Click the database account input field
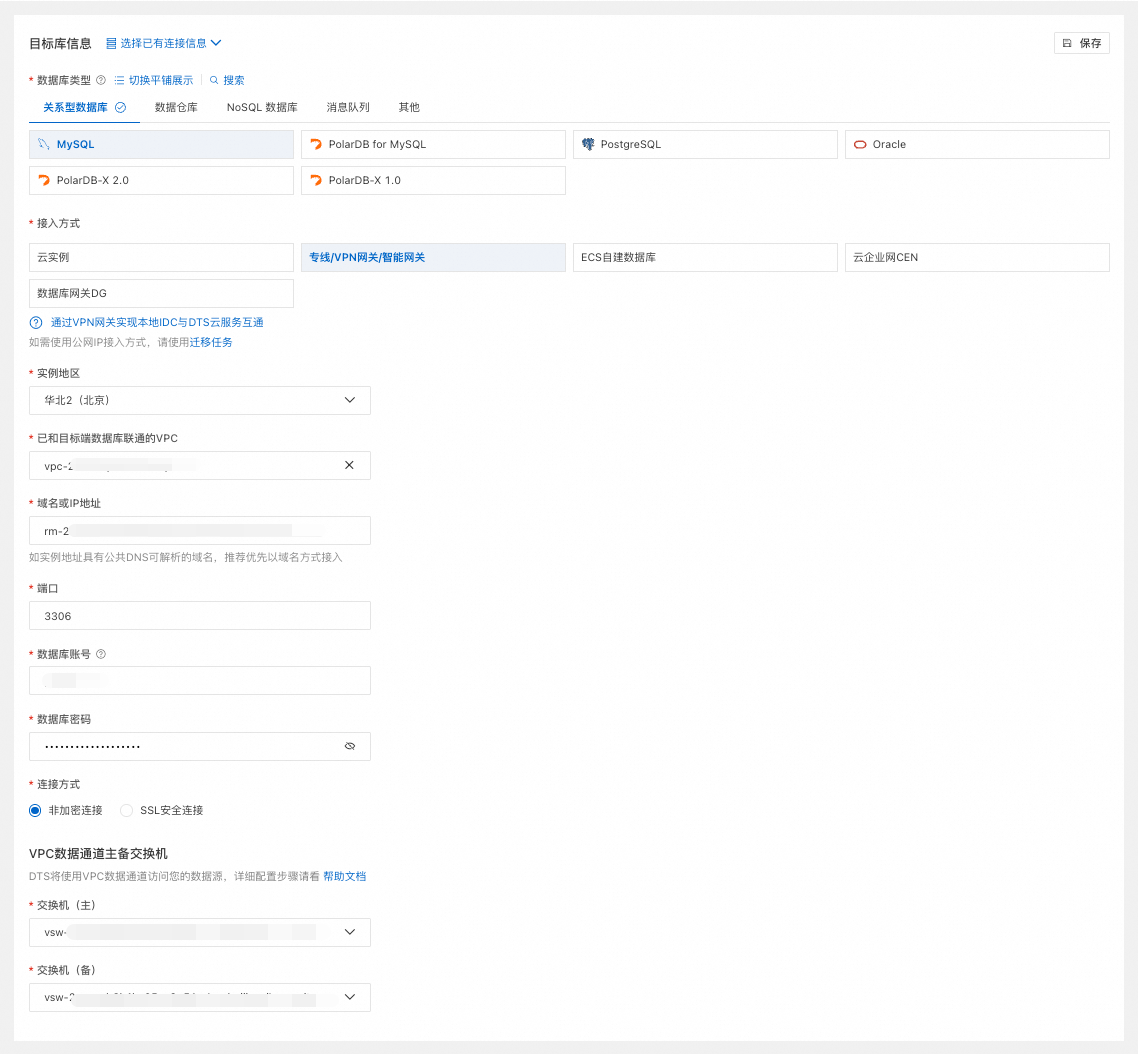The height and width of the screenshot is (1054, 1138). pos(200,681)
